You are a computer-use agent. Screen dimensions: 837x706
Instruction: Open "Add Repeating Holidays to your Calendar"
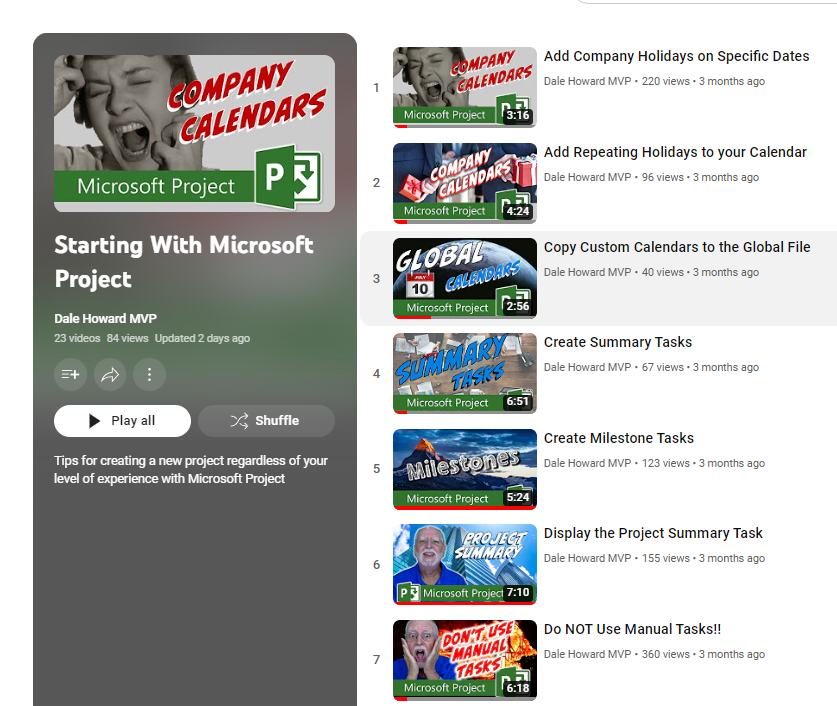675,152
